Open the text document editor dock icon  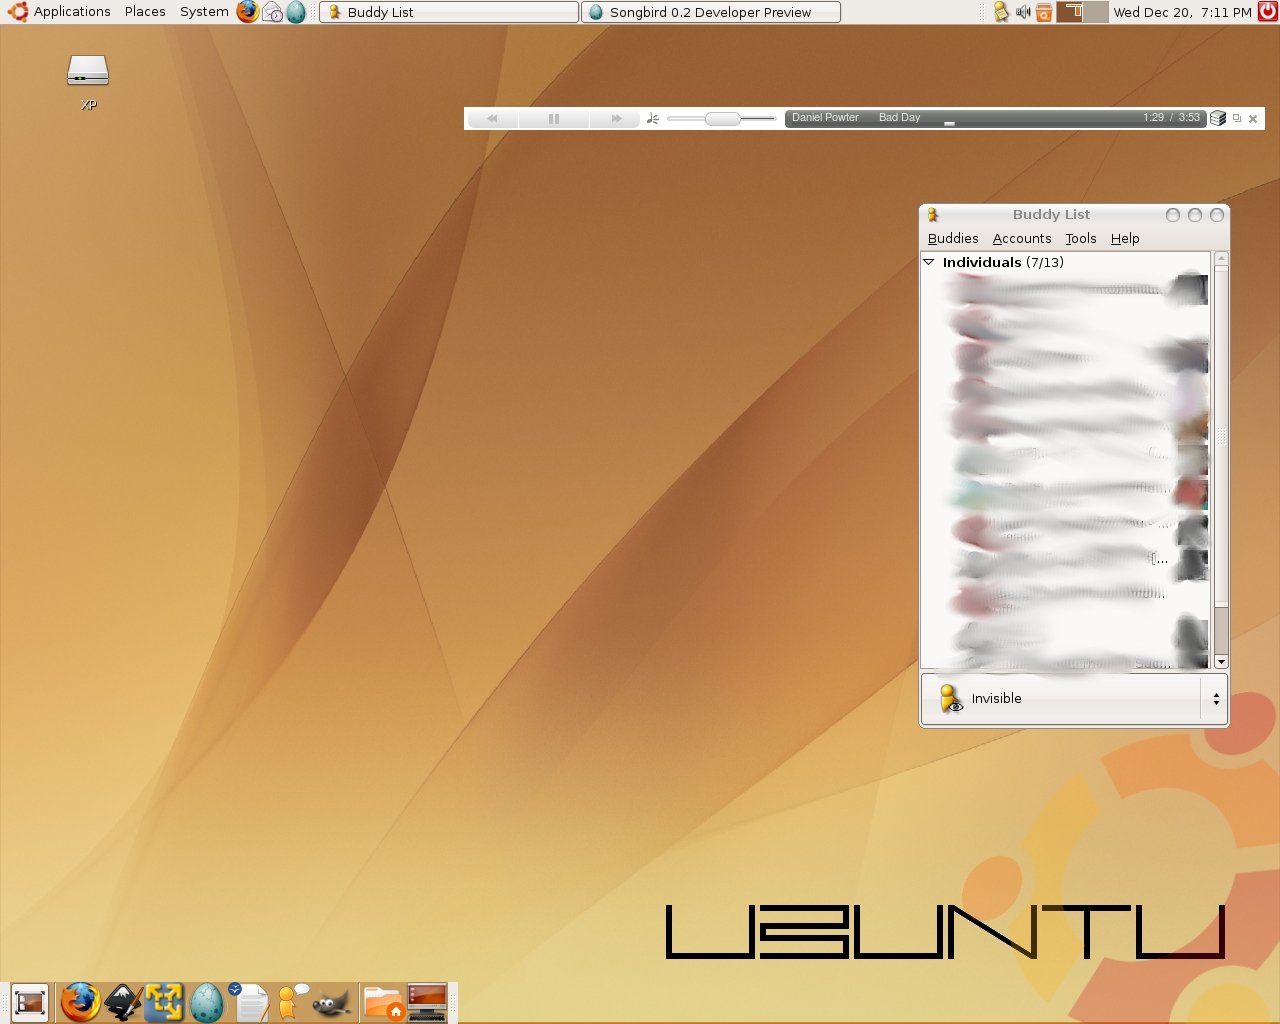(x=249, y=1002)
